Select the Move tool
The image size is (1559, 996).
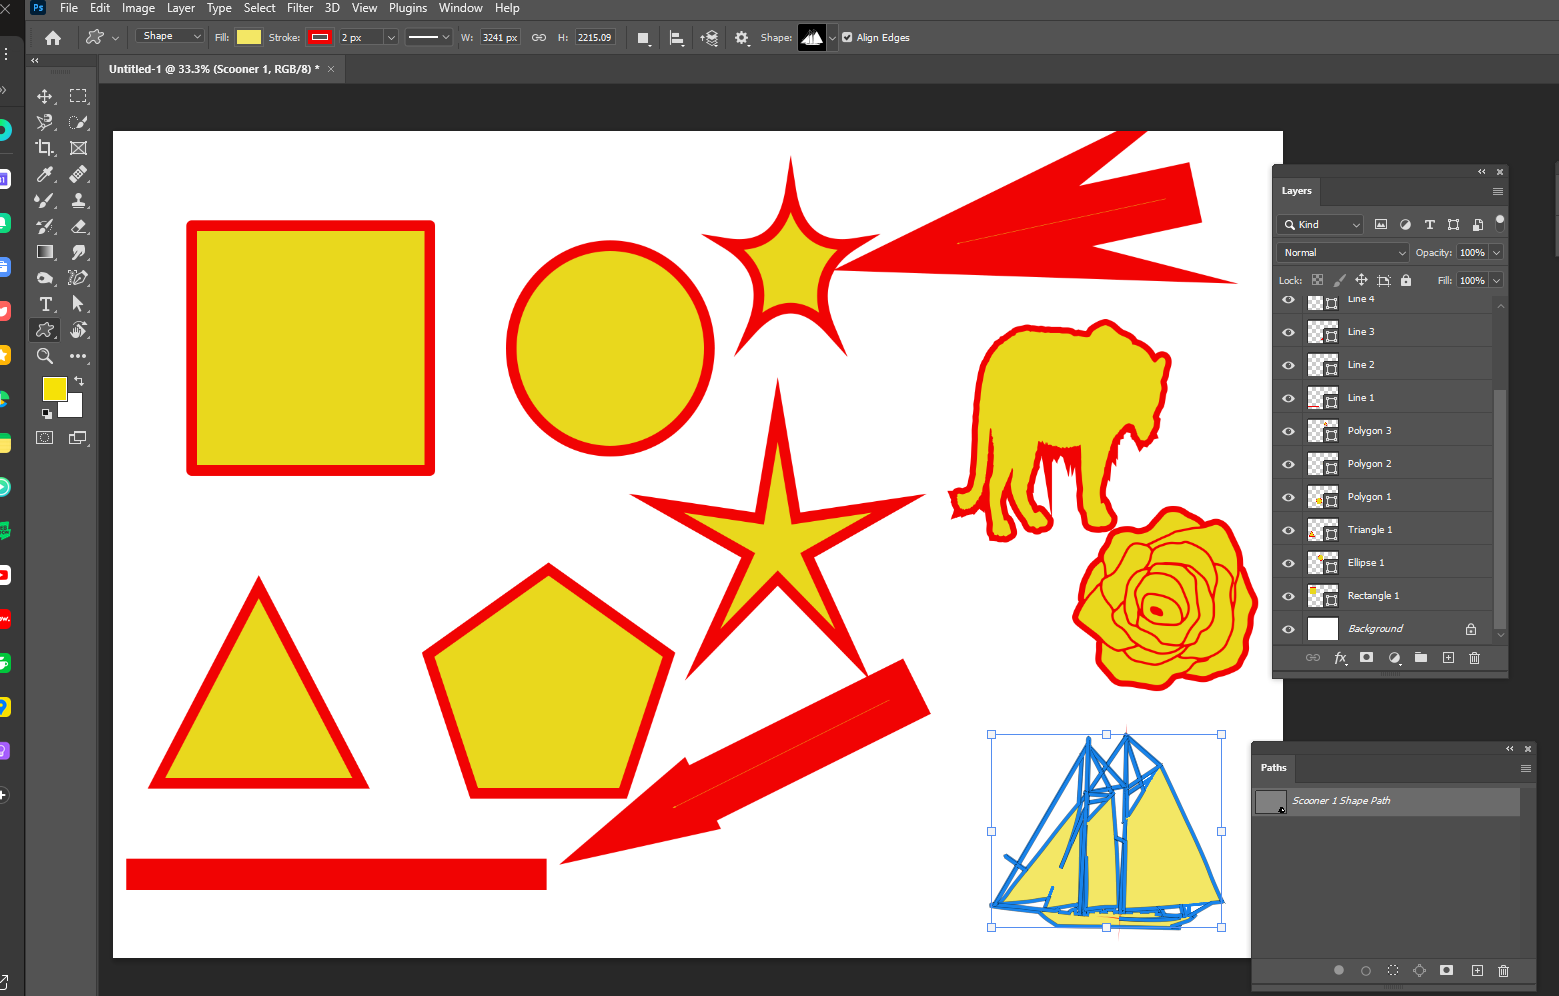tap(45, 96)
